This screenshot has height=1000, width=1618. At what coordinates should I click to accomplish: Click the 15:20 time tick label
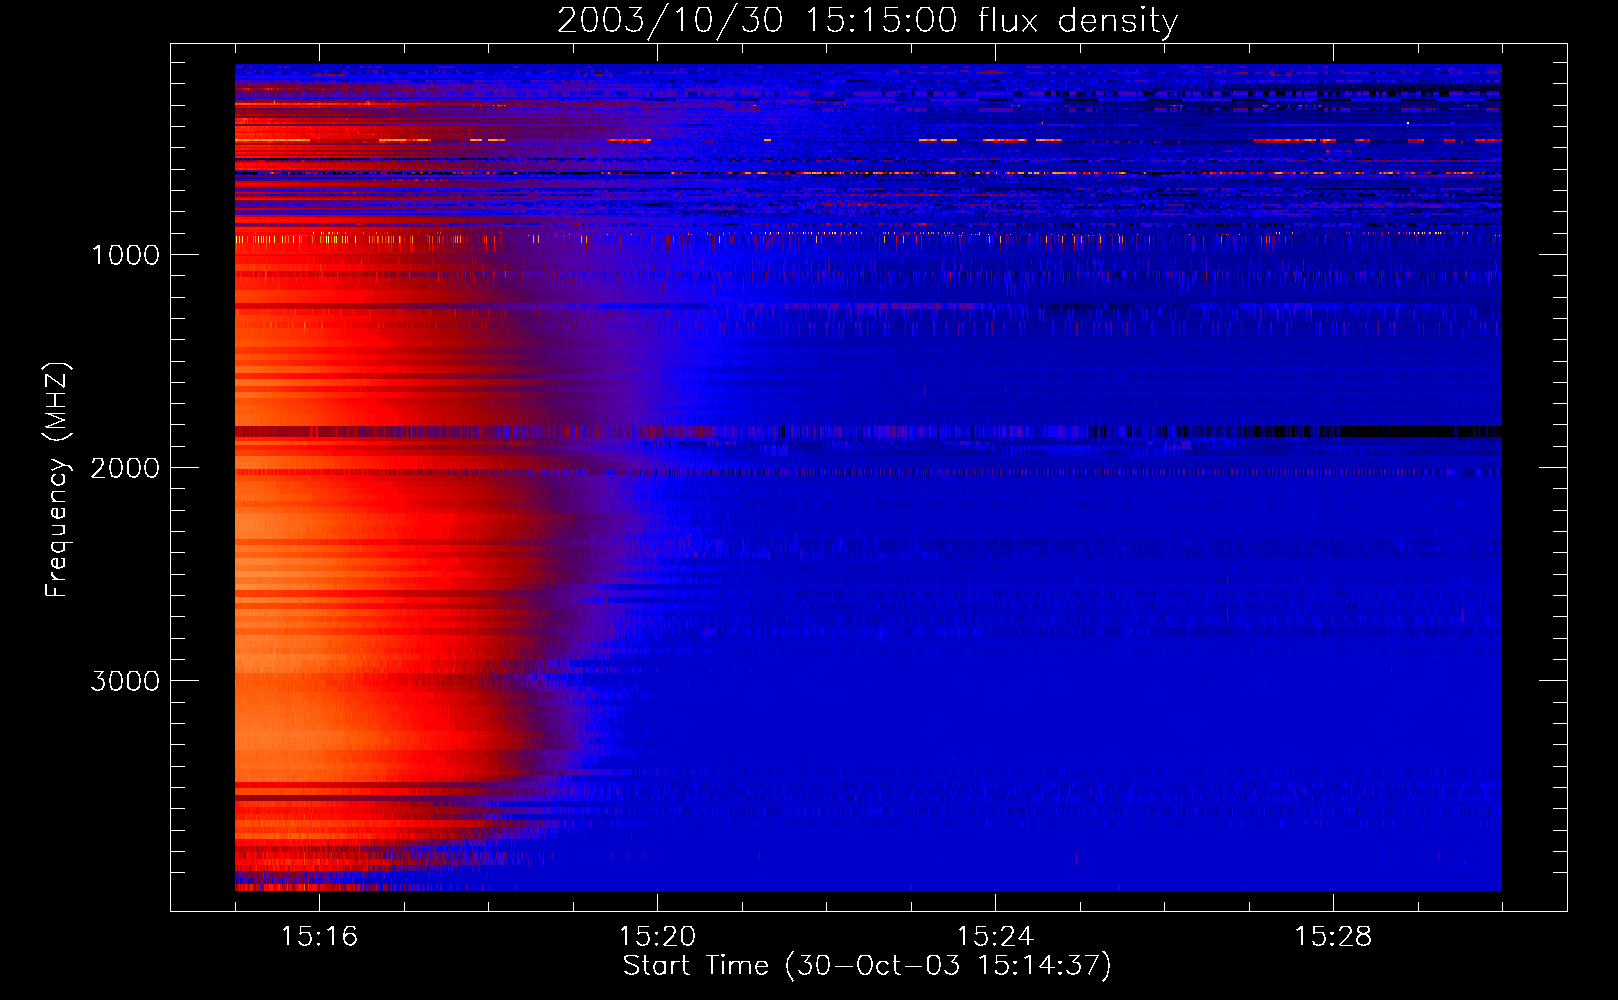point(657,937)
